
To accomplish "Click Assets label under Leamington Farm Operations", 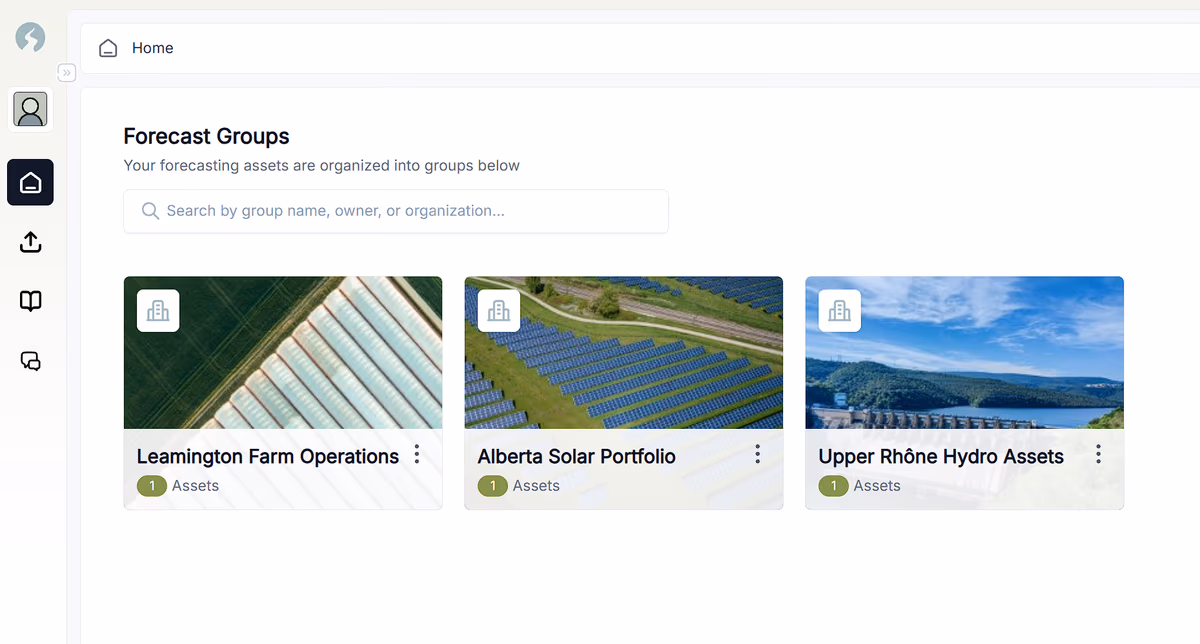I will [195, 486].
